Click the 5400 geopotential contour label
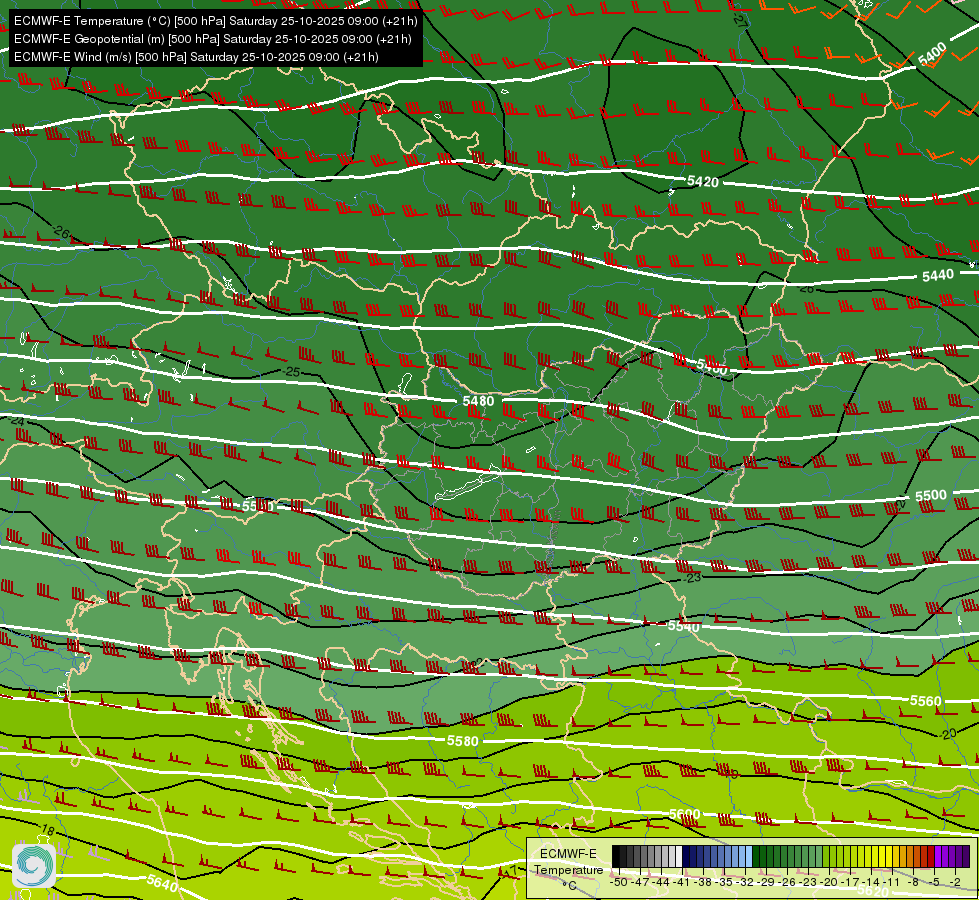This screenshot has height=900, width=979. (932, 55)
